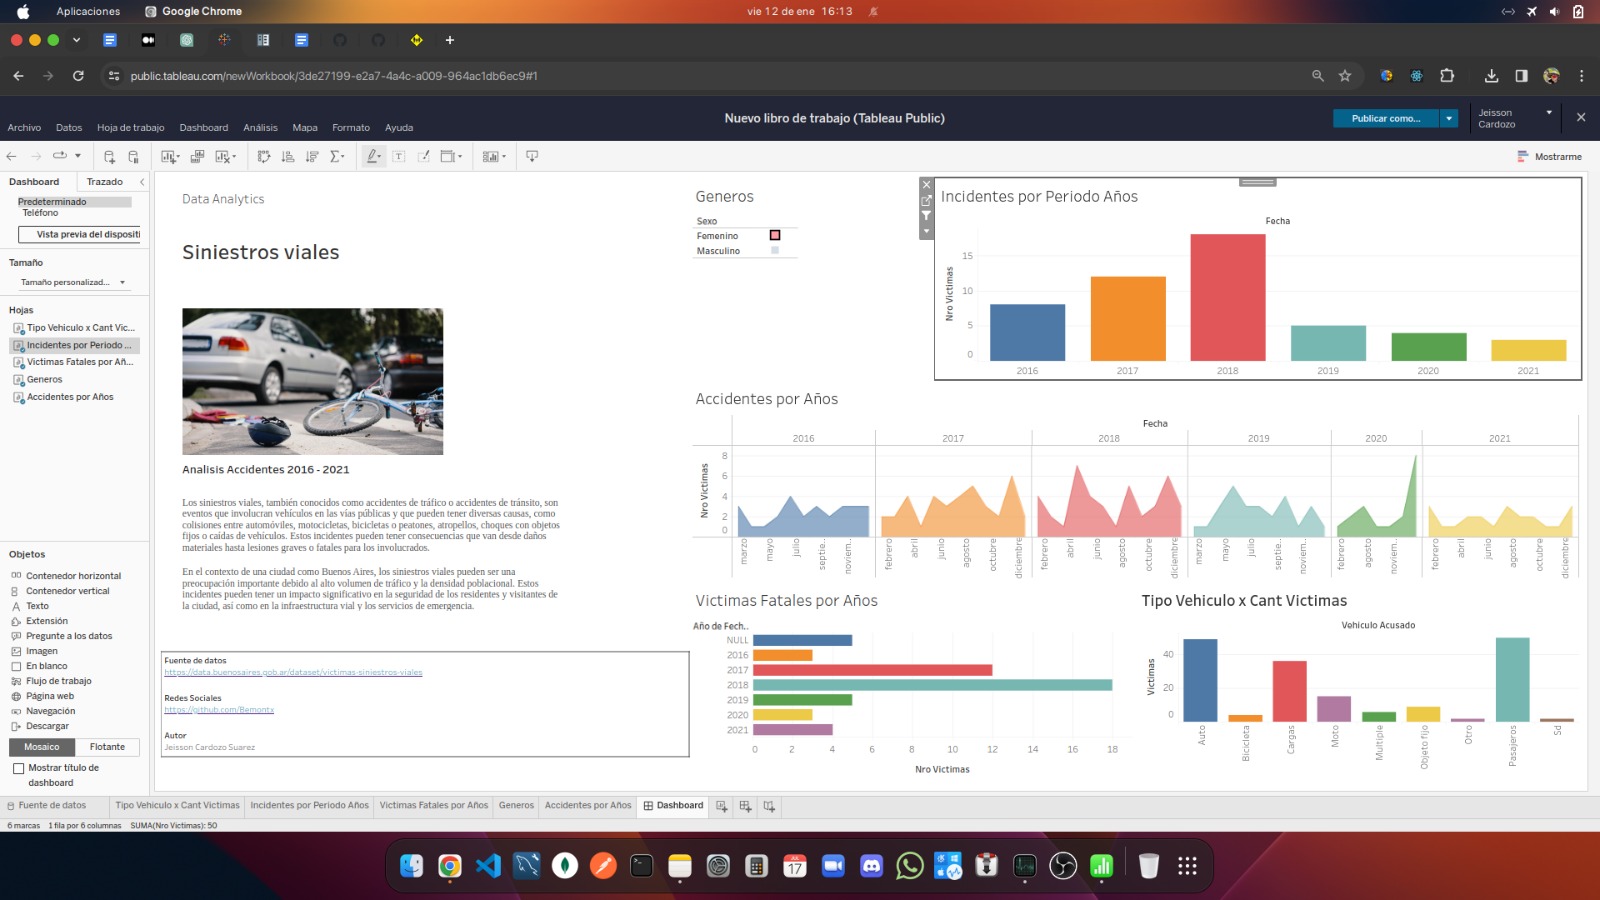Click the Replay animation toolbar icon
The height and width of the screenshot is (900, 1600).
pos(60,156)
